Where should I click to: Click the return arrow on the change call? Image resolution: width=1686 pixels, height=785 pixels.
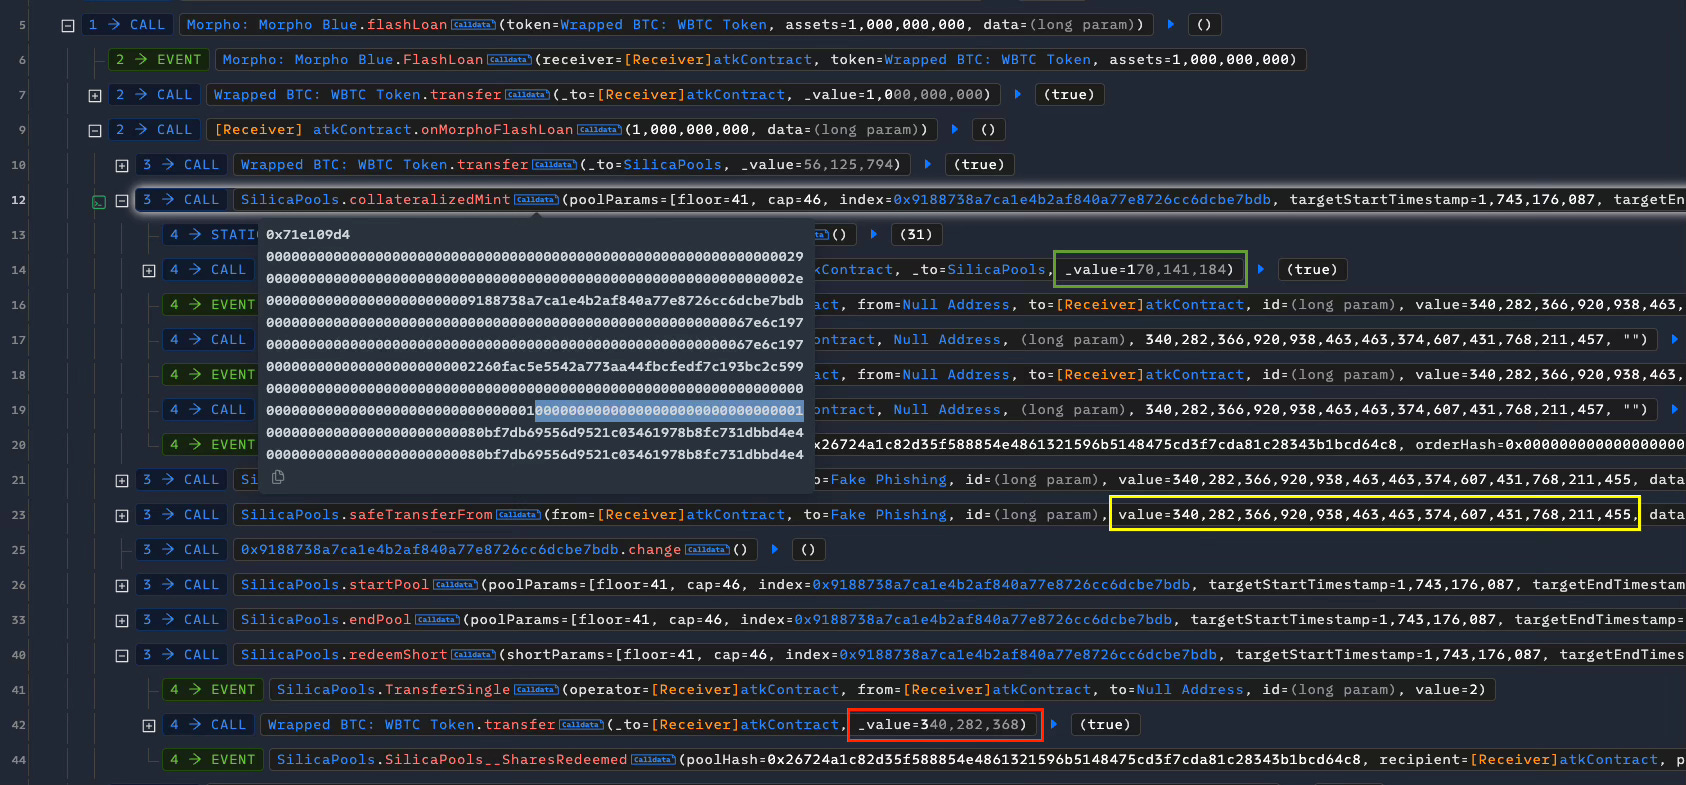click(x=775, y=549)
